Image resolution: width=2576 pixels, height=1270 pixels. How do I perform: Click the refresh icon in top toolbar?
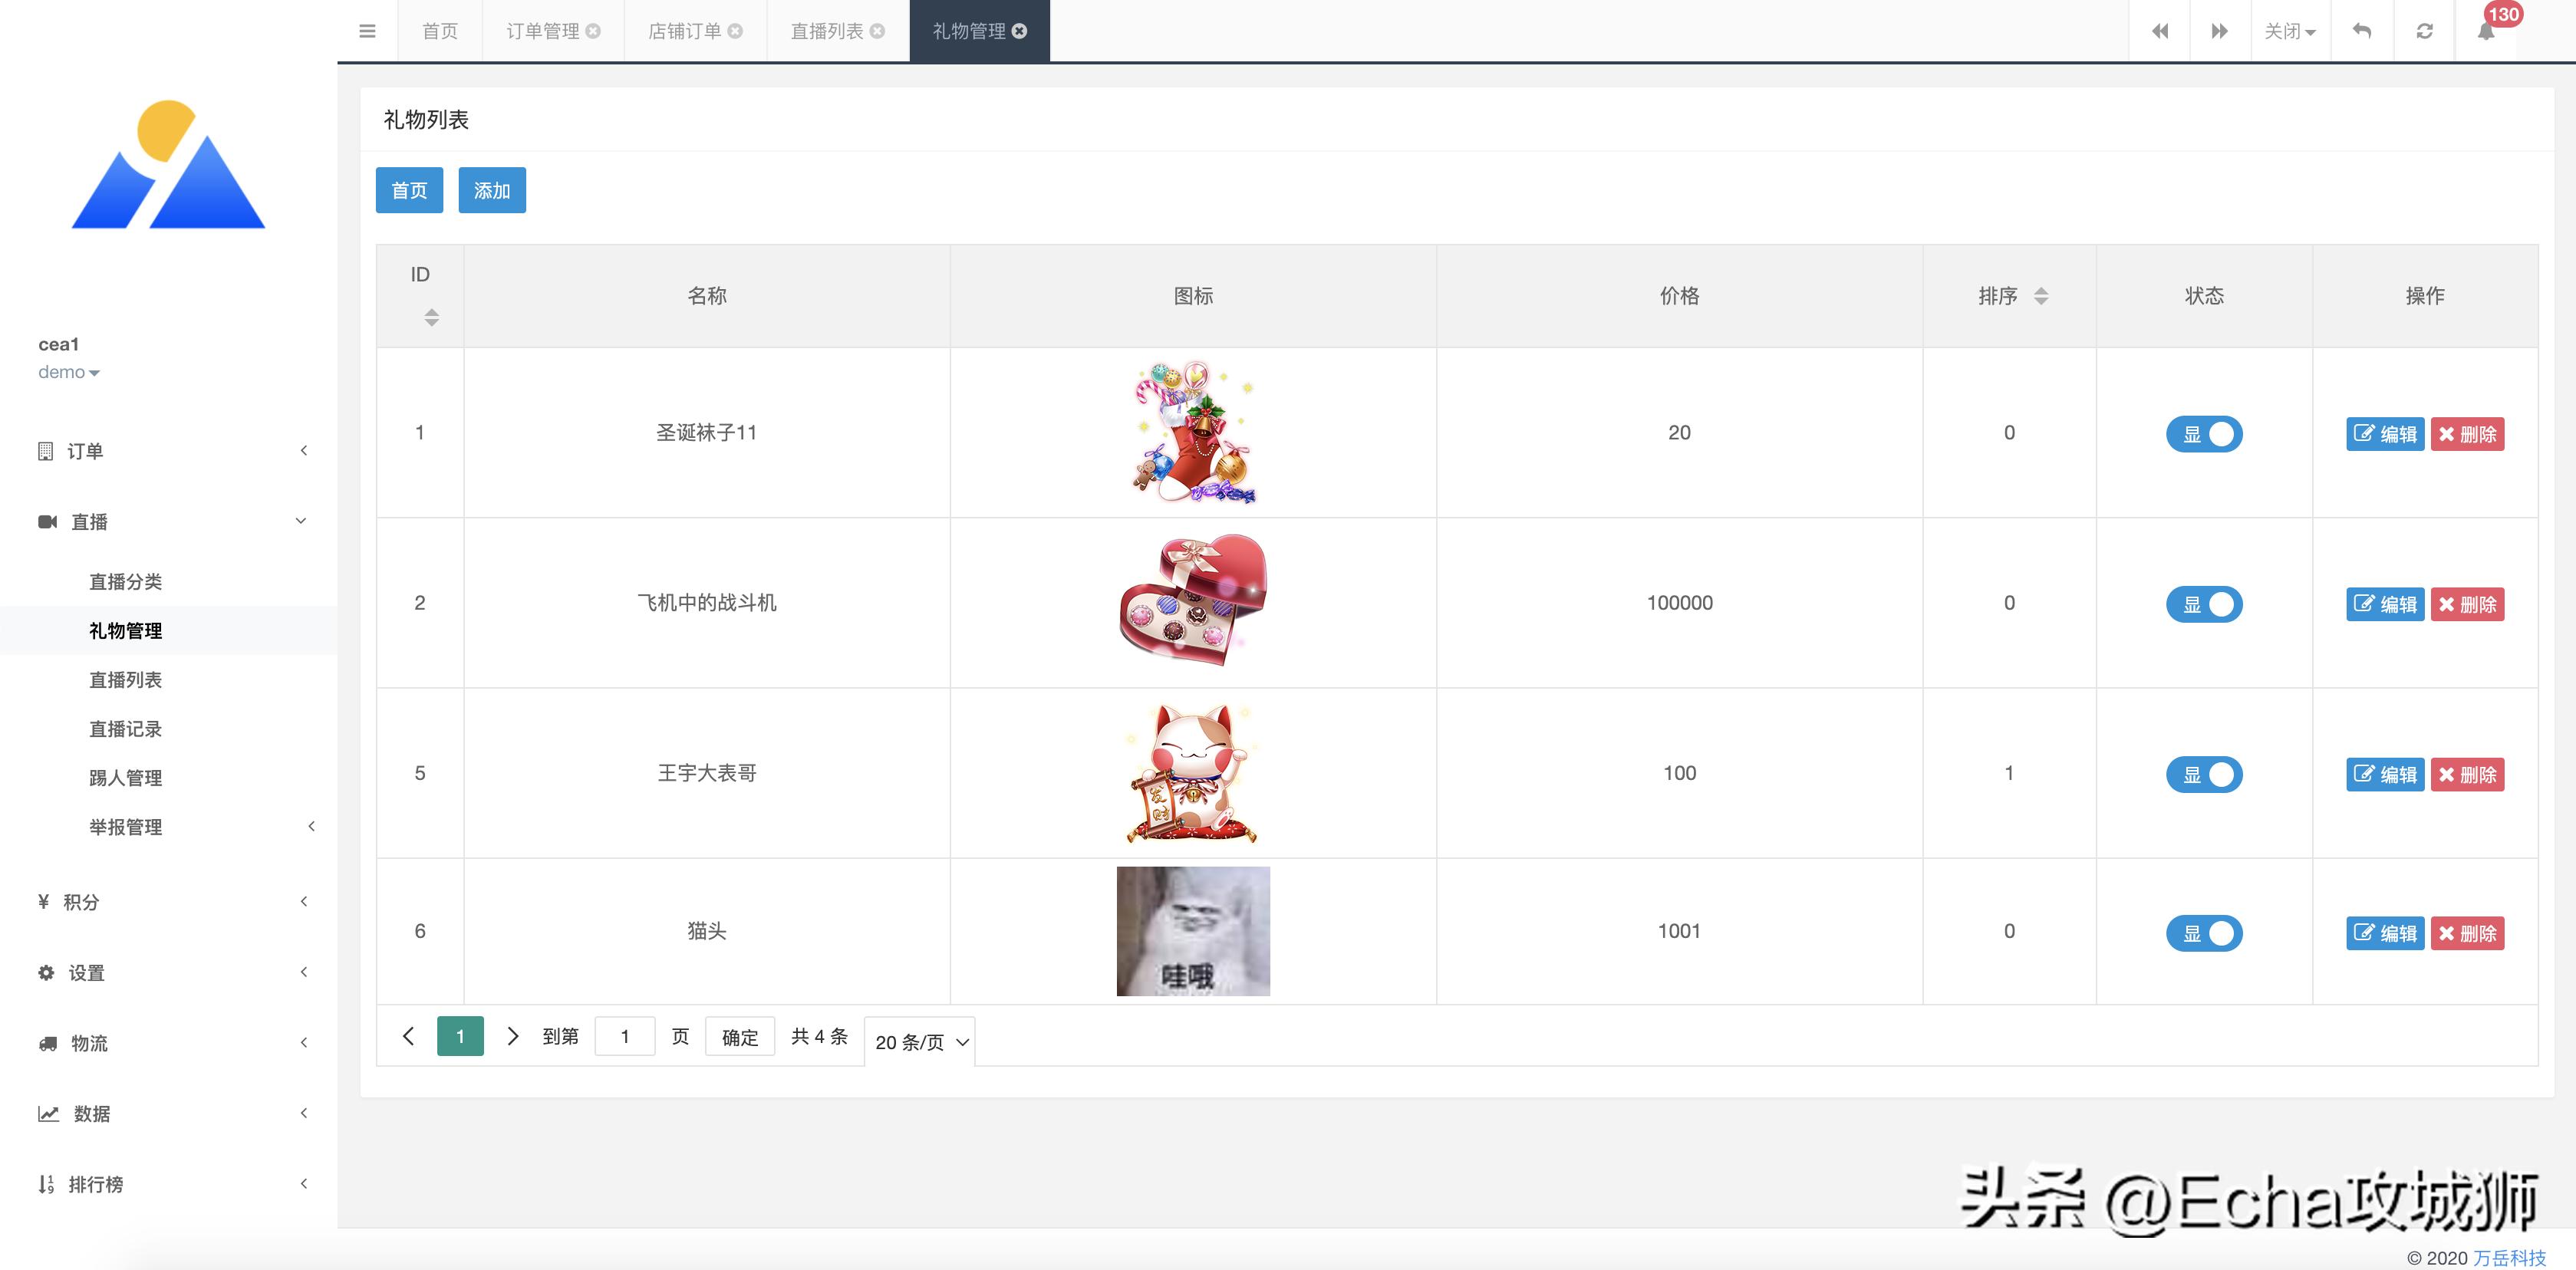tap(2424, 30)
